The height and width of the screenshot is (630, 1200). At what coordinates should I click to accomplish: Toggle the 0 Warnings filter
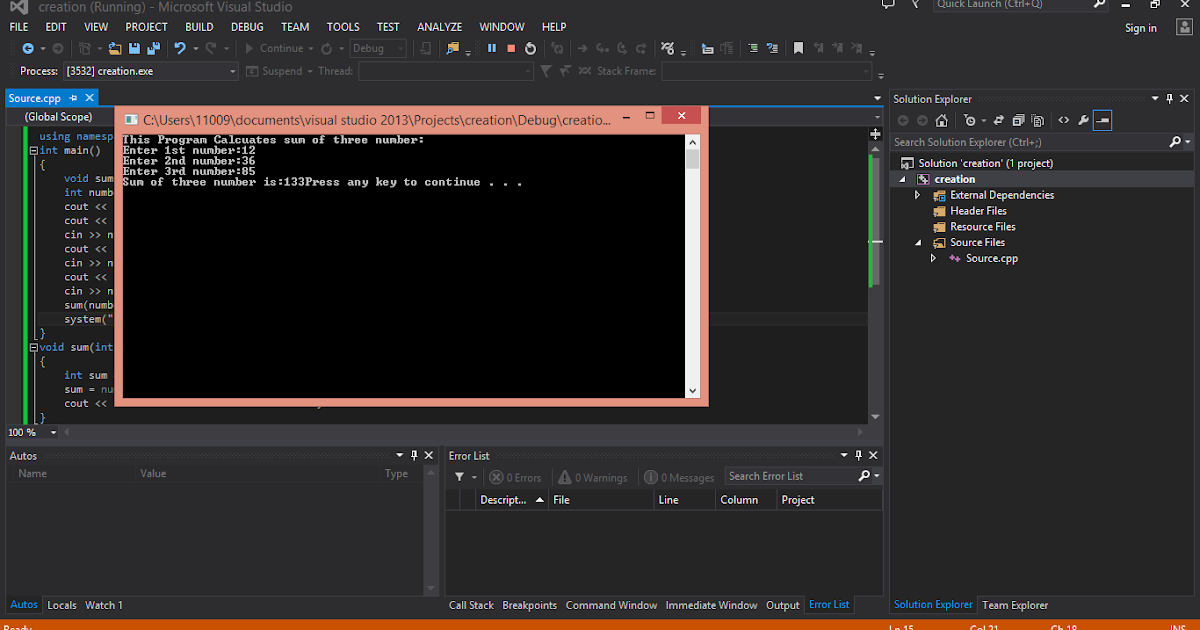coord(593,477)
